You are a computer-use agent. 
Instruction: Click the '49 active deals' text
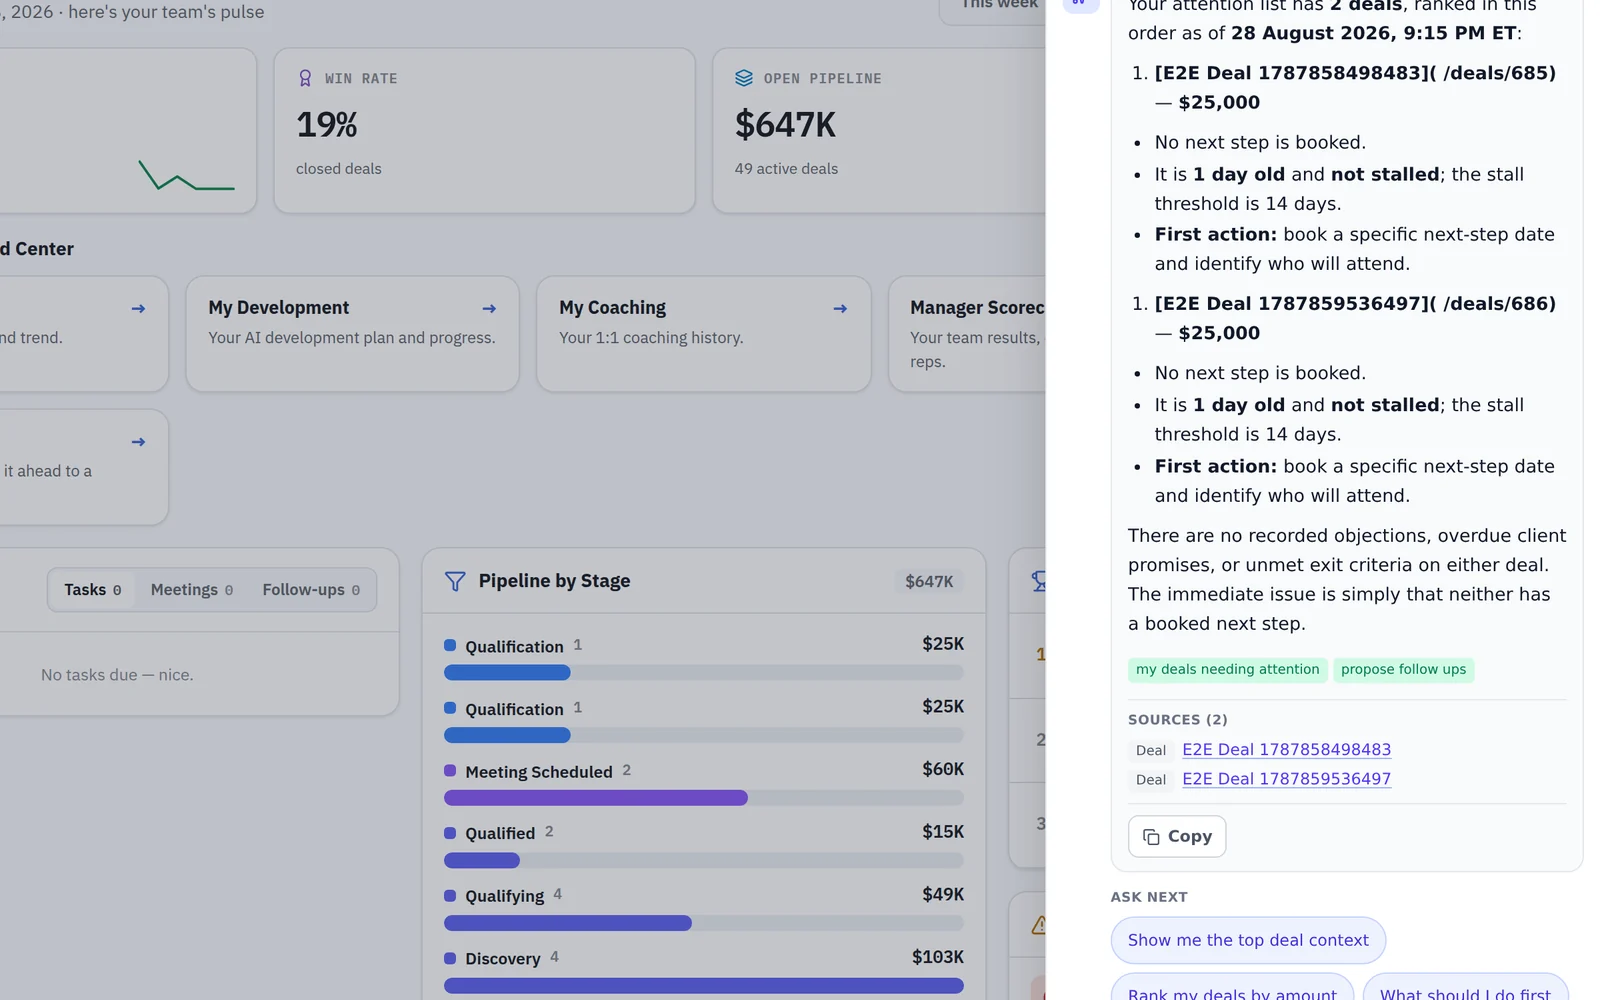tap(786, 169)
